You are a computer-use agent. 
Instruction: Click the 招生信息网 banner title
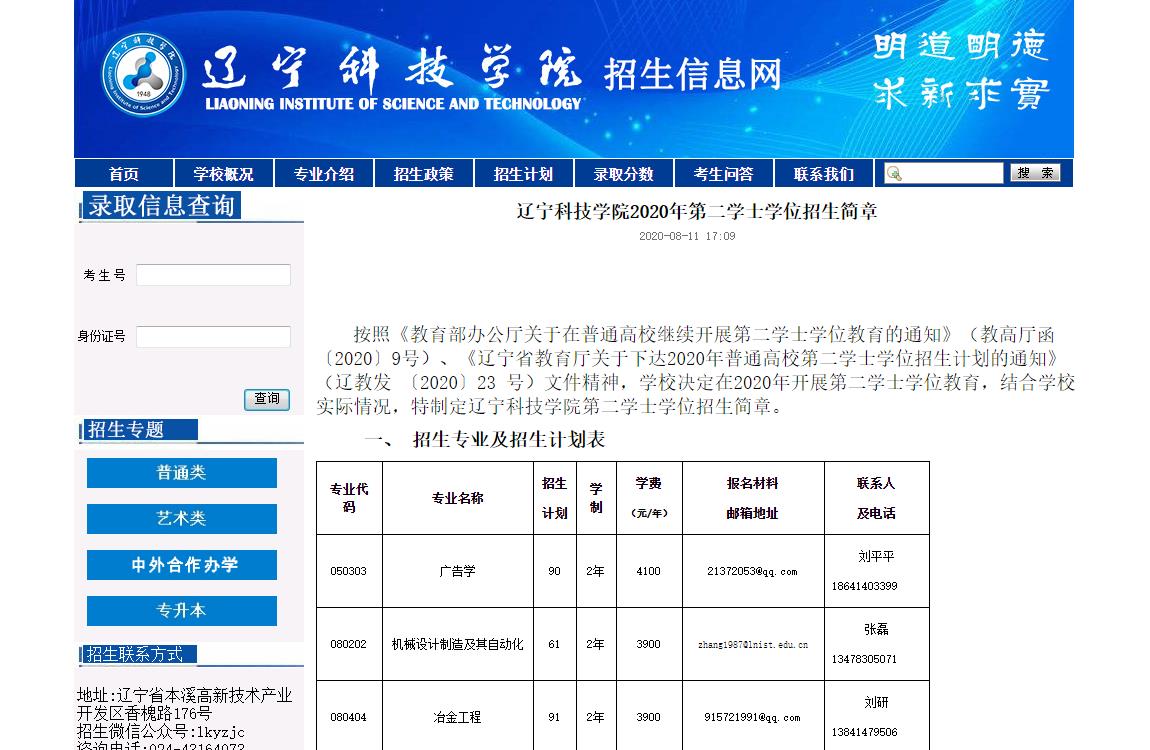tap(692, 75)
